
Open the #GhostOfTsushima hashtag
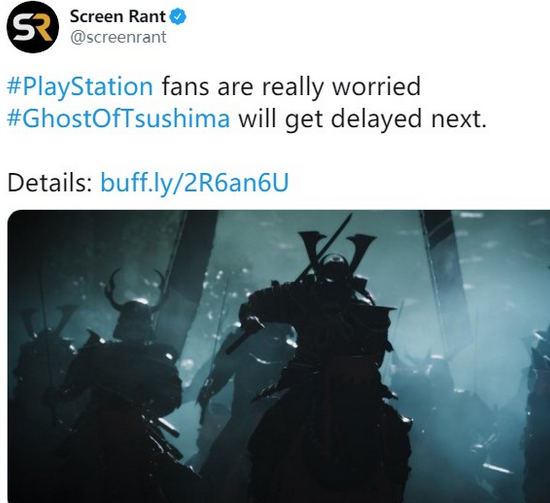tap(119, 119)
